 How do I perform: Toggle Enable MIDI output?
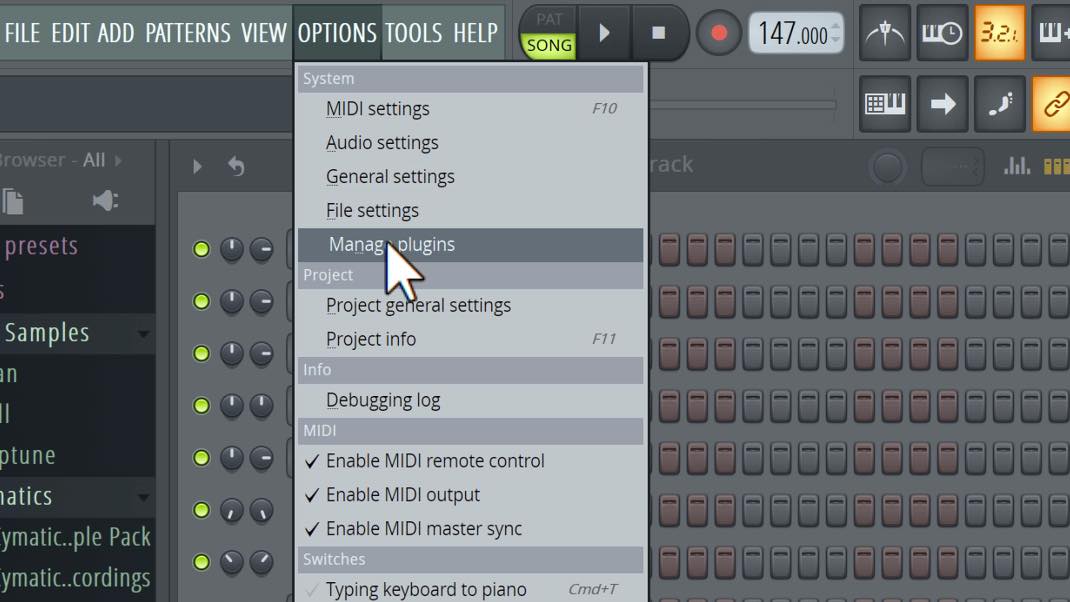(470, 495)
